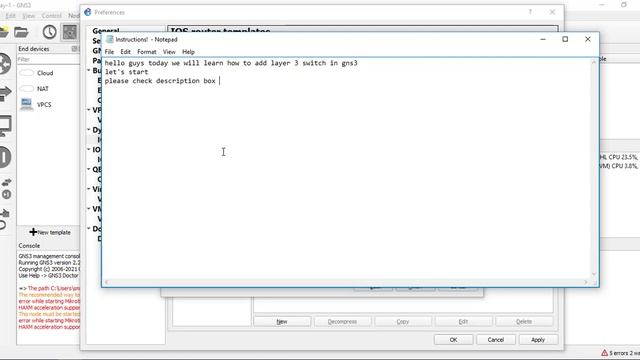
Task: Open the File menu in Notepad
Action: [x=109, y=52]
